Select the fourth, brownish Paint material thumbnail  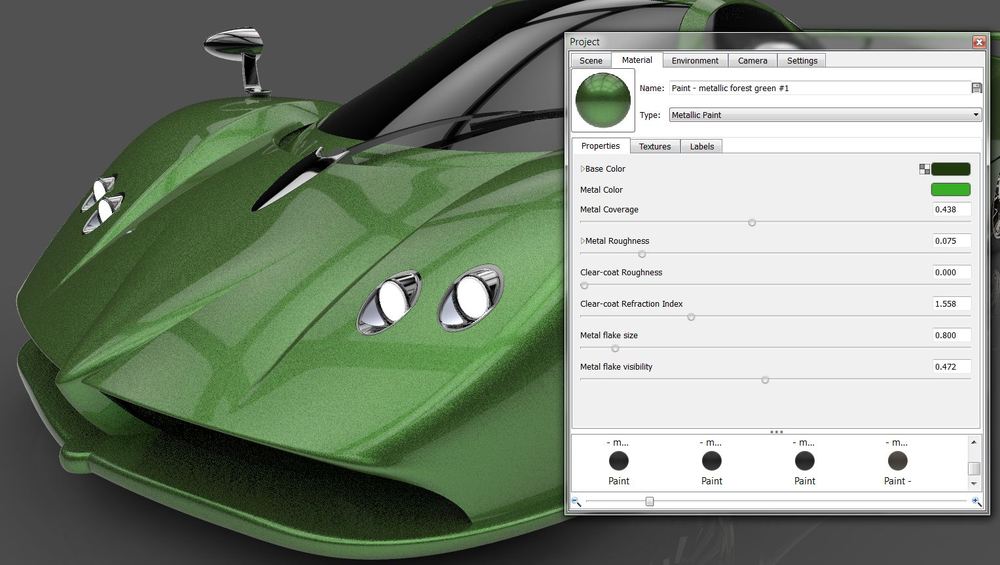point(897,461)
